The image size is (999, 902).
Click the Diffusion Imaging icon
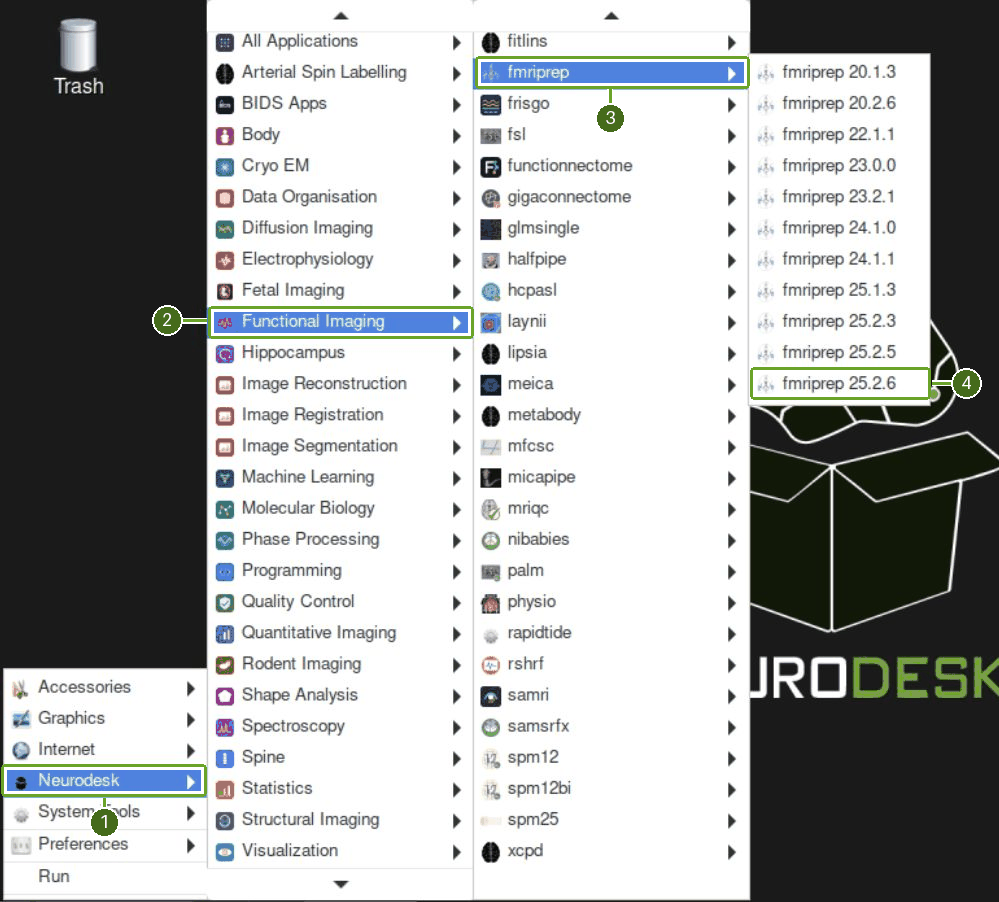[225, 229]
